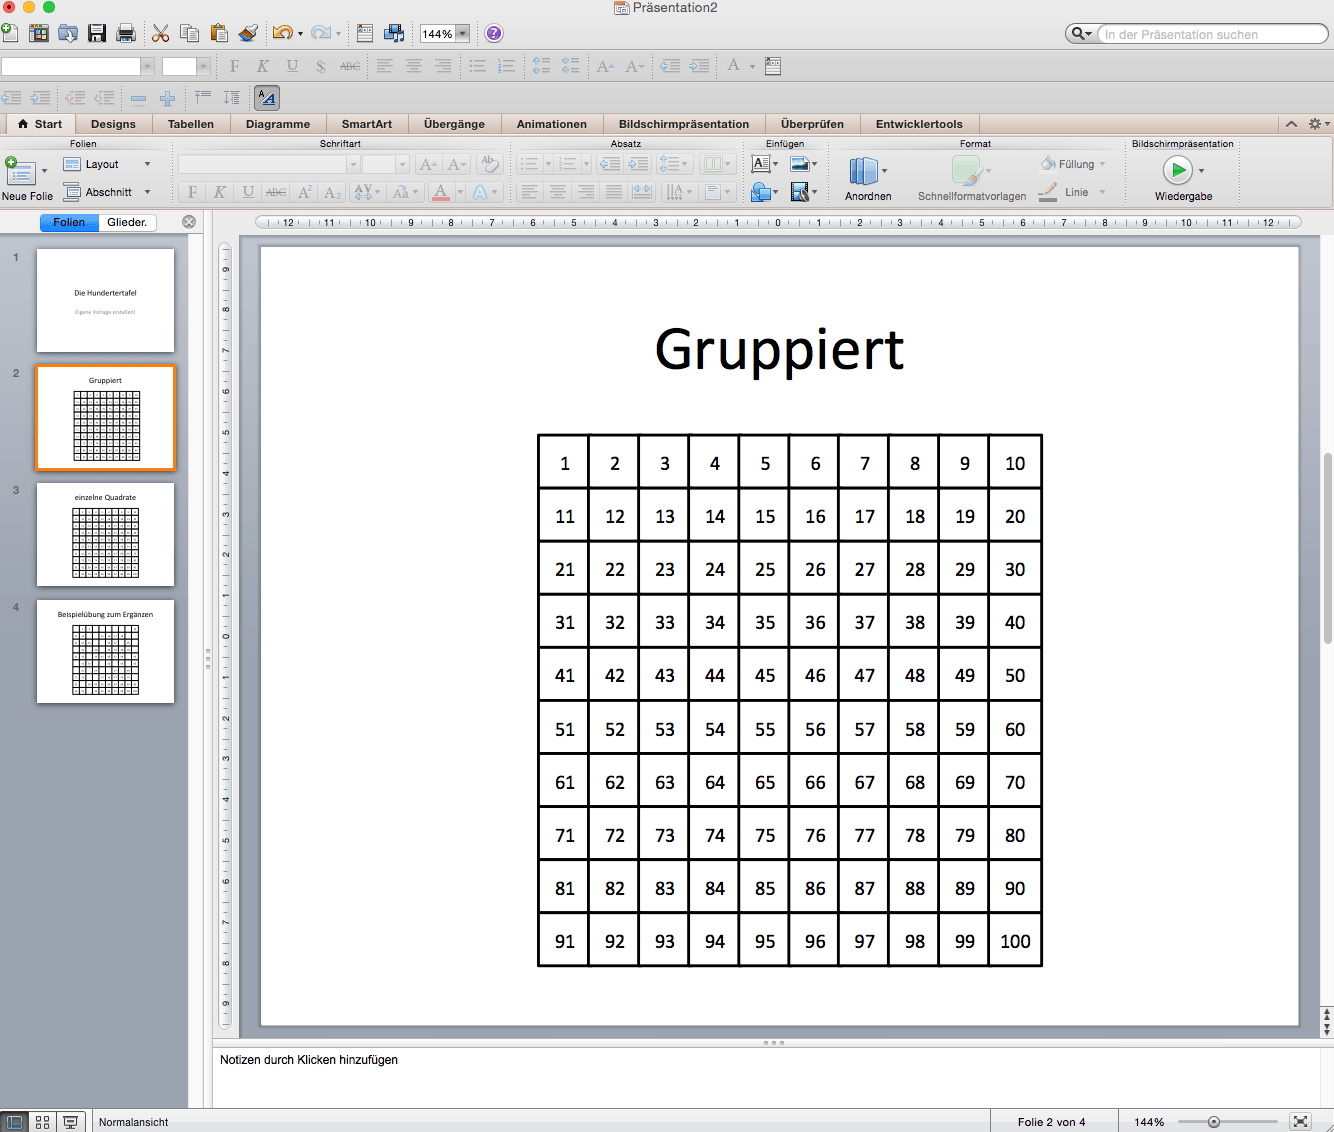Image resolution: width=1334 pixels, height=1132 pixels.
Task: Open the Bildschirmpräsentation tab
Action: 684,124
